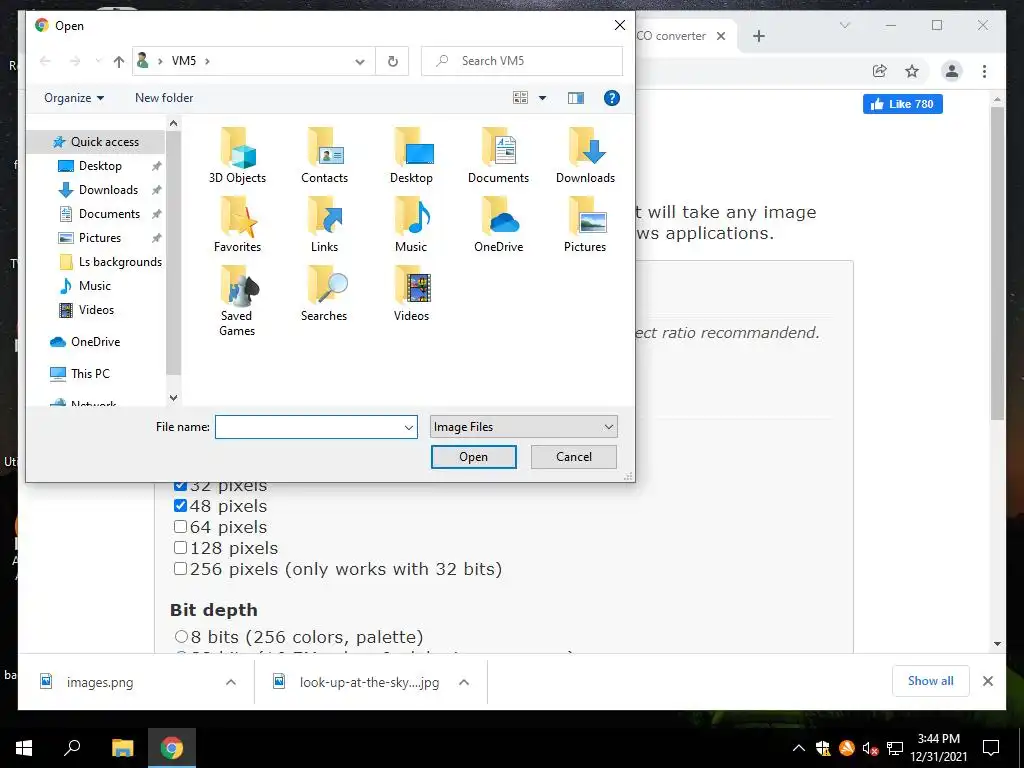Select the Videos folder in file list
This screenshot has width=1024, height=768.
tap(411, 294)
